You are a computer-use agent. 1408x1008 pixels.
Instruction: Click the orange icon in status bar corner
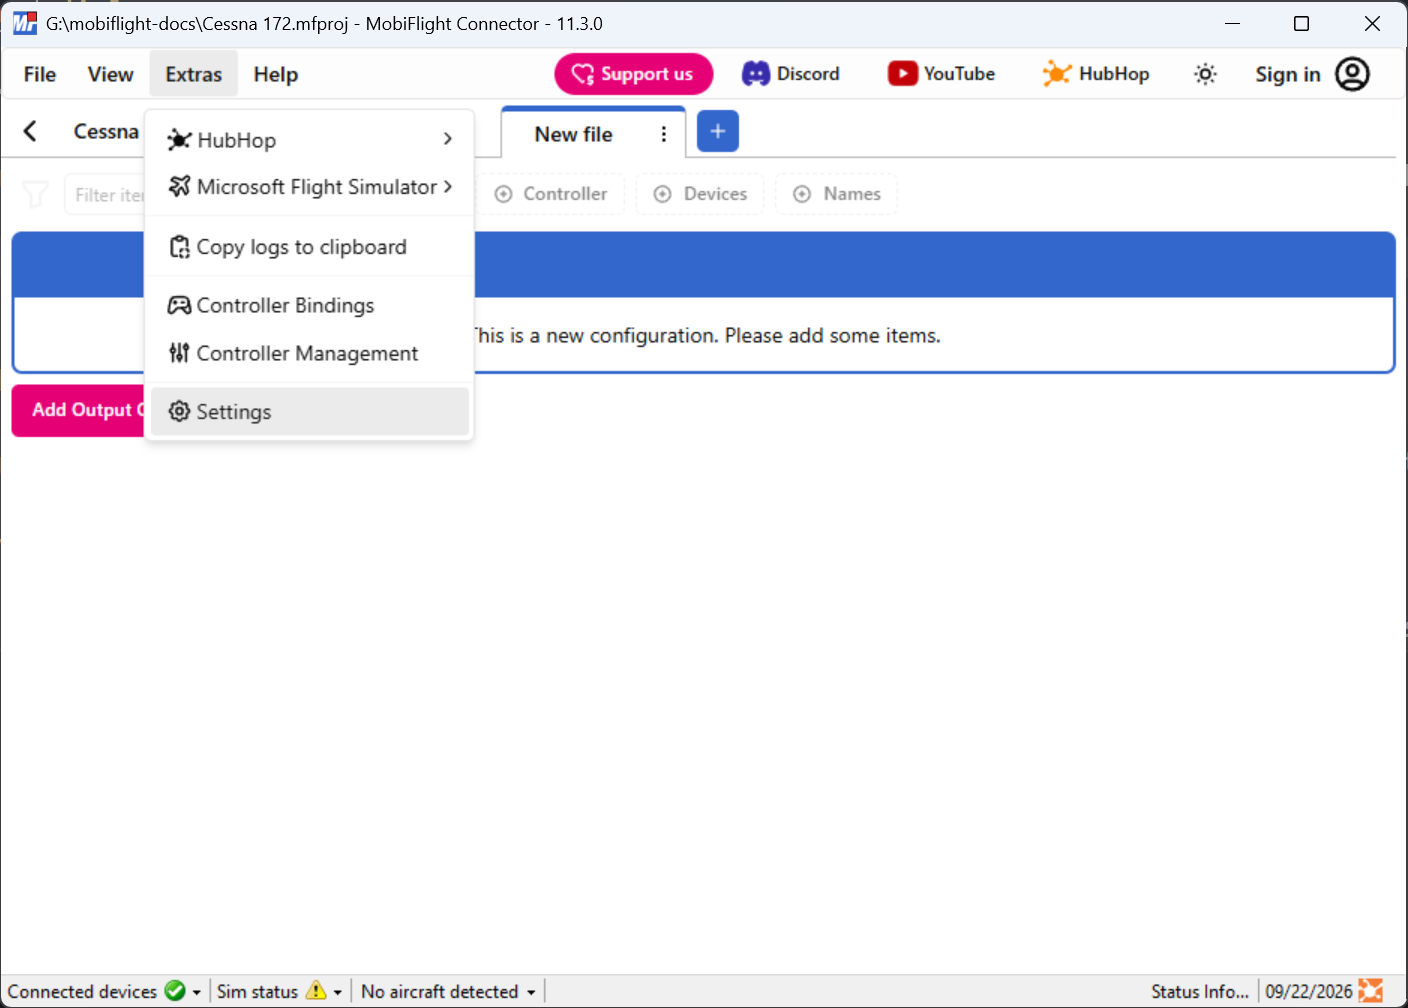(1371, 991)
